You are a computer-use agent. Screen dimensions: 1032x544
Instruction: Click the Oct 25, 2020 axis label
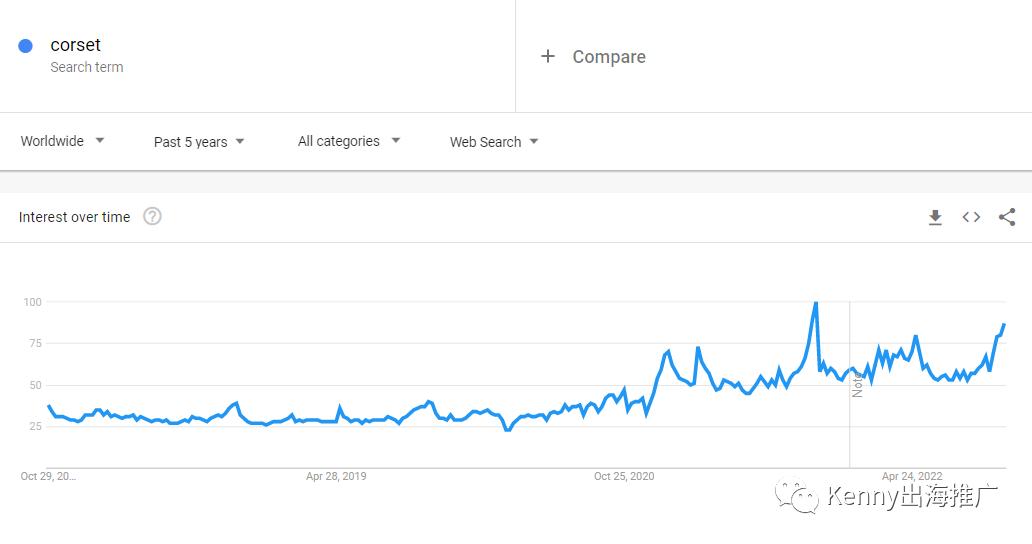point(624,476)
